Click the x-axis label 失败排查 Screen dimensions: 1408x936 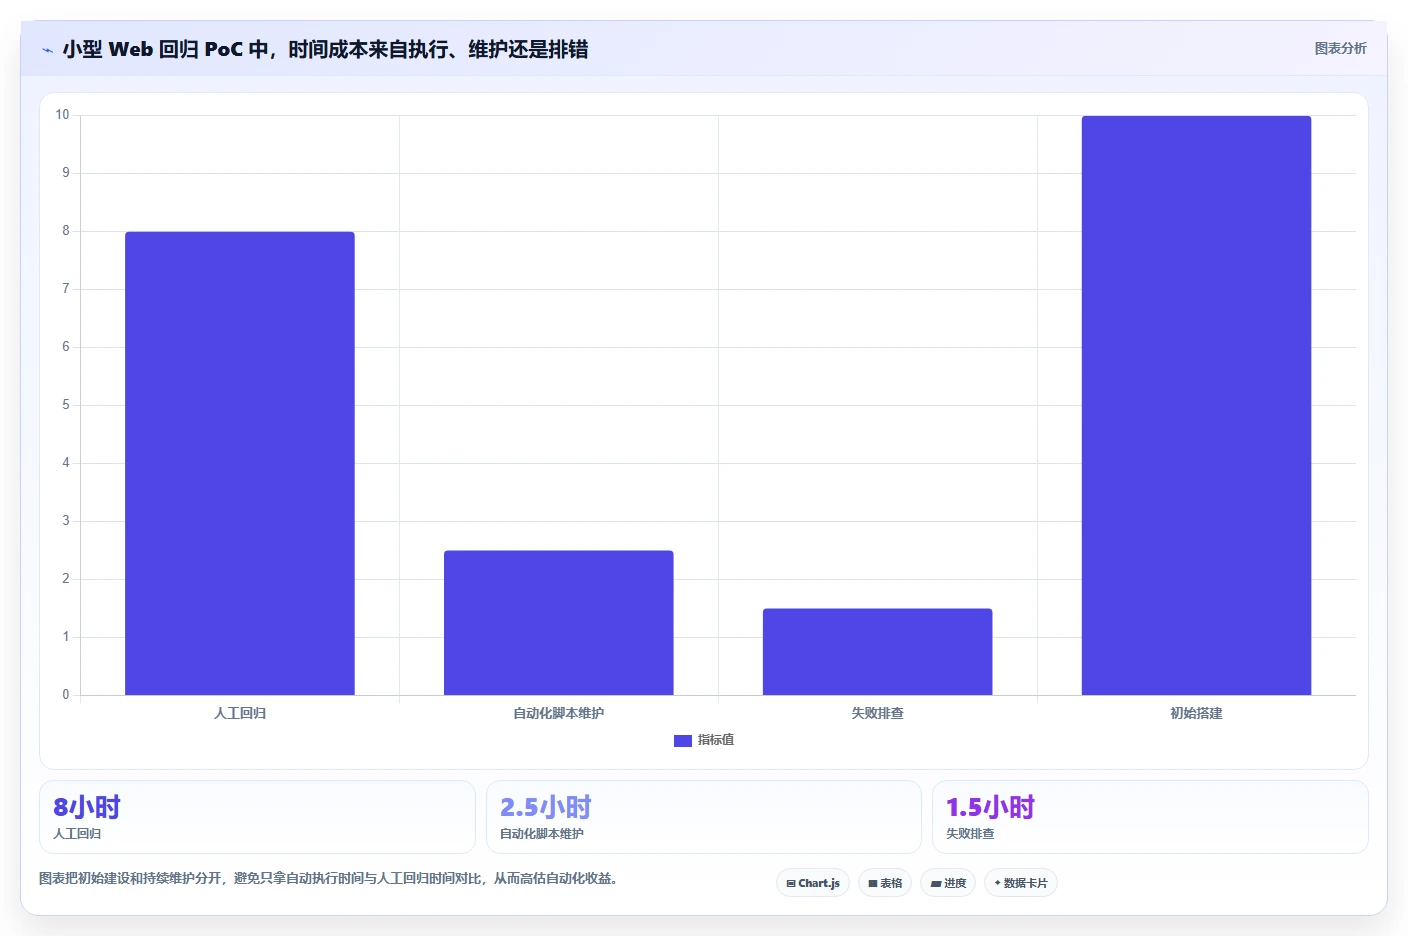pos(877,713)
